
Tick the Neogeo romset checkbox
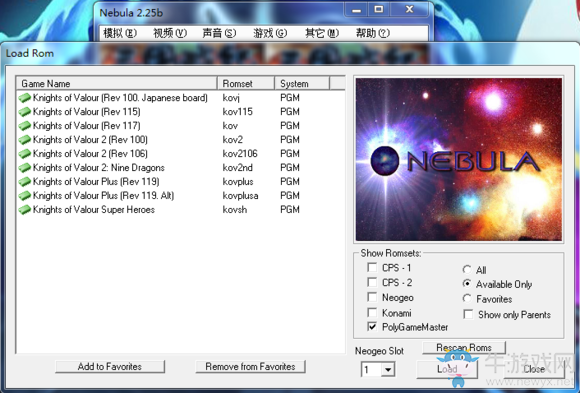[x=372, y=297]
